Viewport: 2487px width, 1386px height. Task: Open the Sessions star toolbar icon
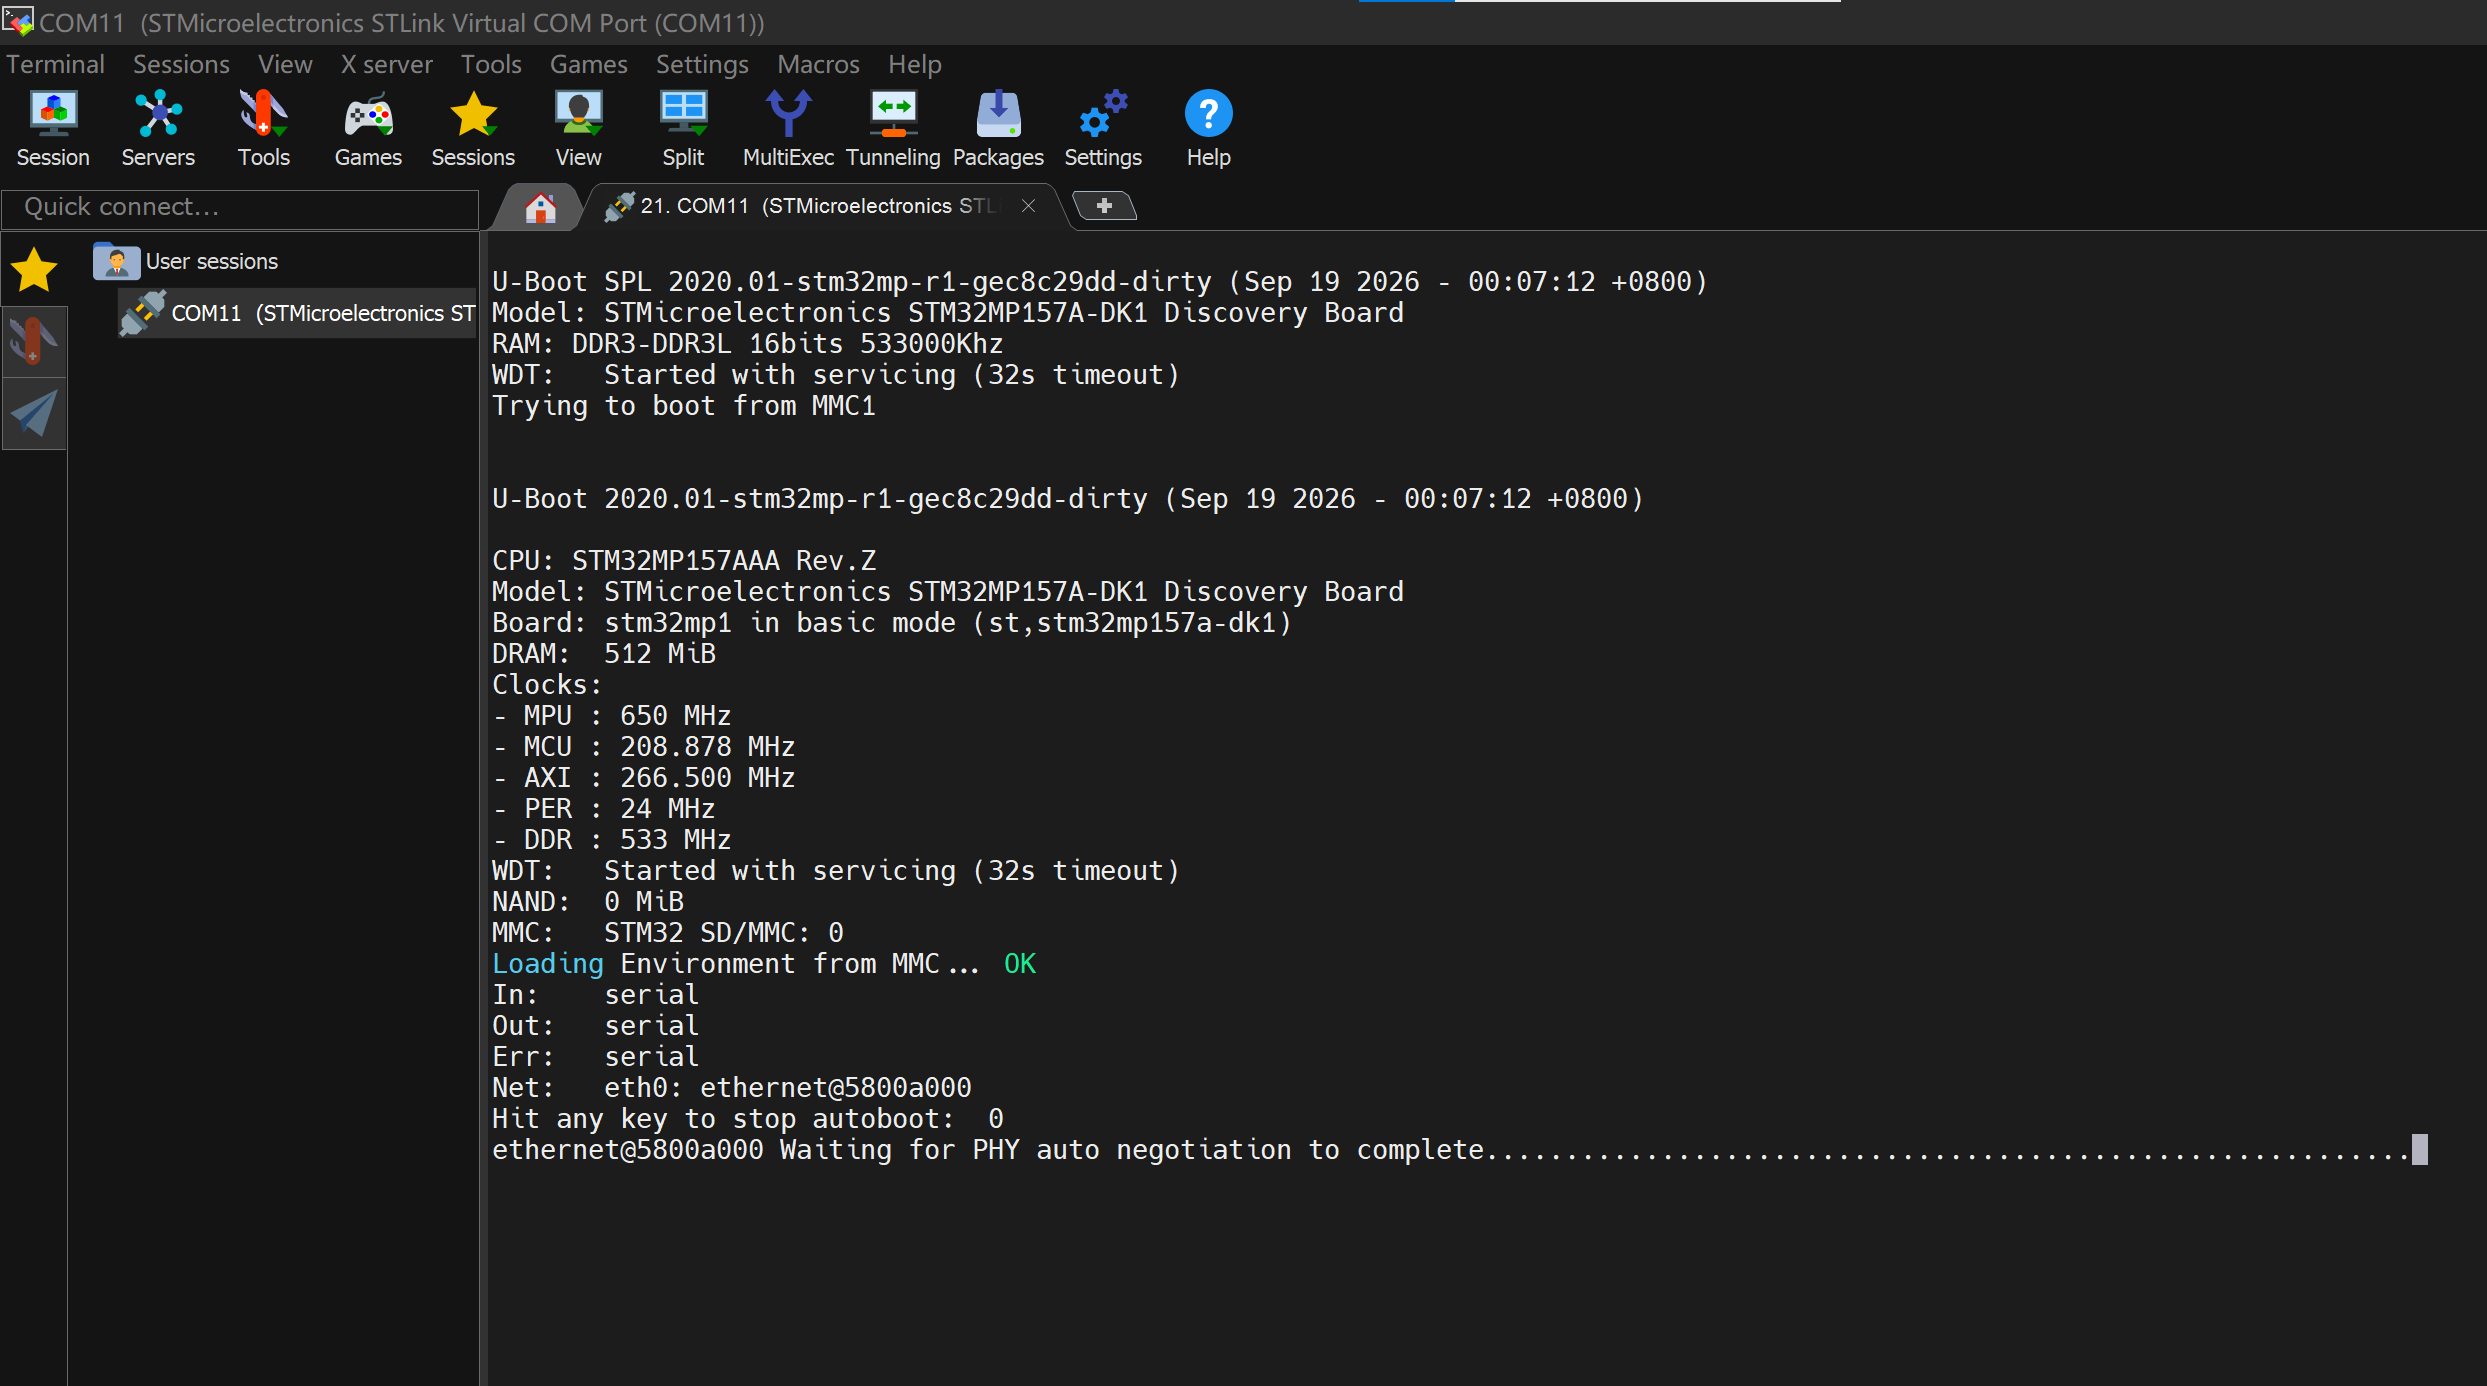(x=473, y=129)
